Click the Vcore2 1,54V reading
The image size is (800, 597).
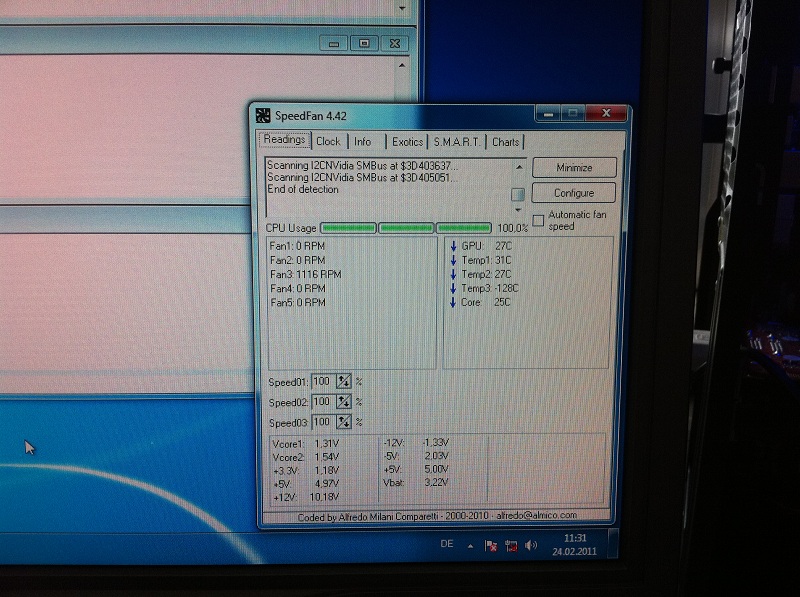(306, 457)
